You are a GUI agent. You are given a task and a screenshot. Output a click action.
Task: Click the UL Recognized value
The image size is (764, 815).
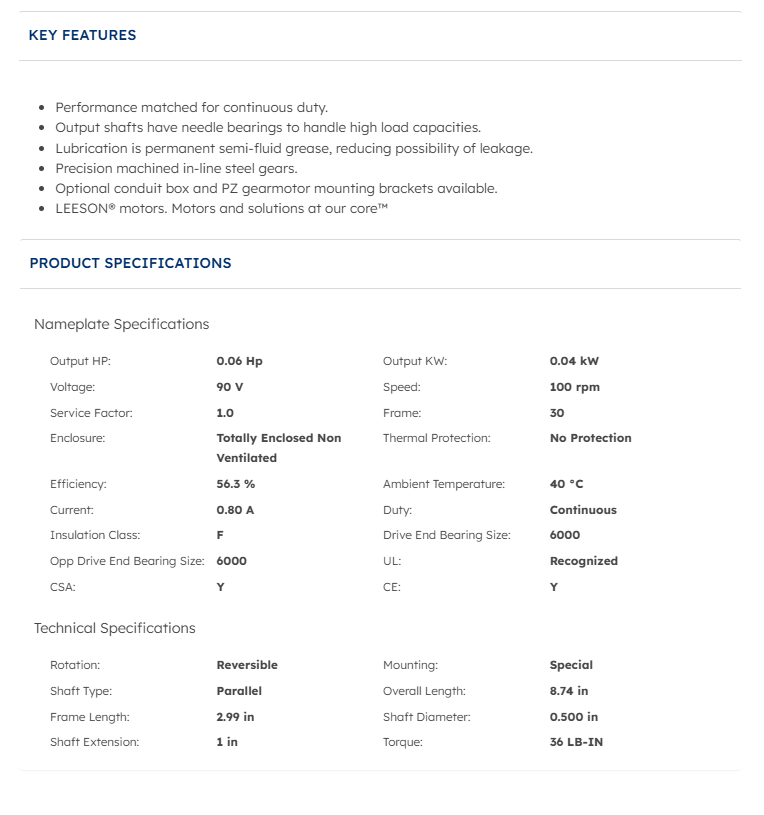[x=584, y=561]
